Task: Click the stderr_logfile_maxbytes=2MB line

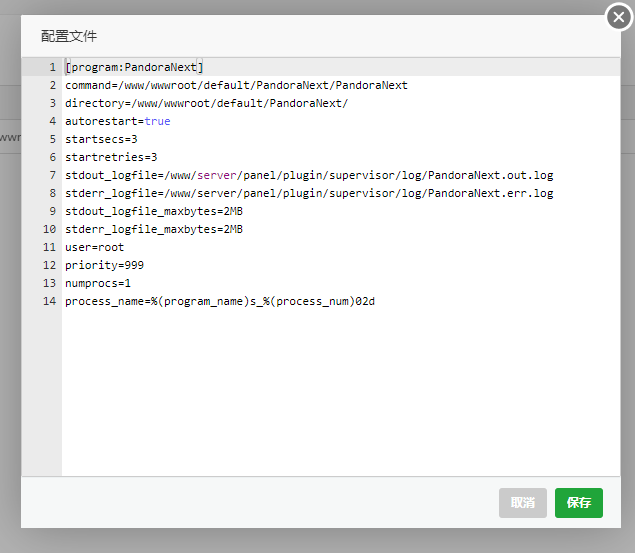Action: (x=154, y=229)
